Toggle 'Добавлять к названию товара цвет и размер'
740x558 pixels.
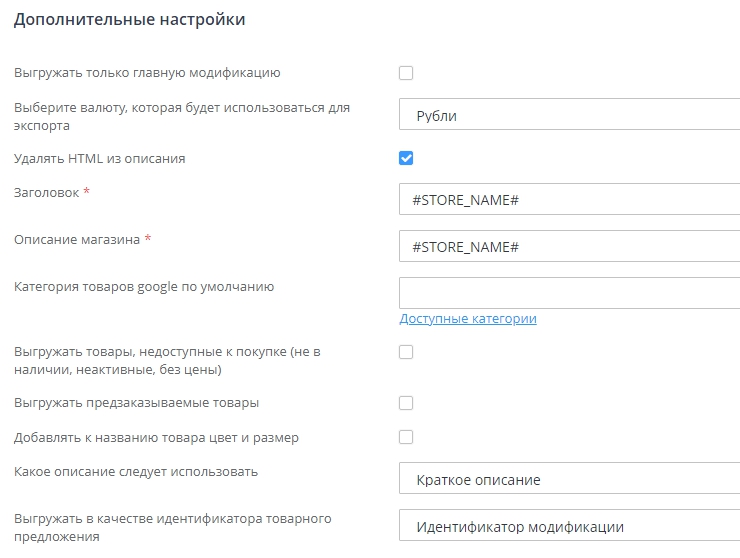406,437
